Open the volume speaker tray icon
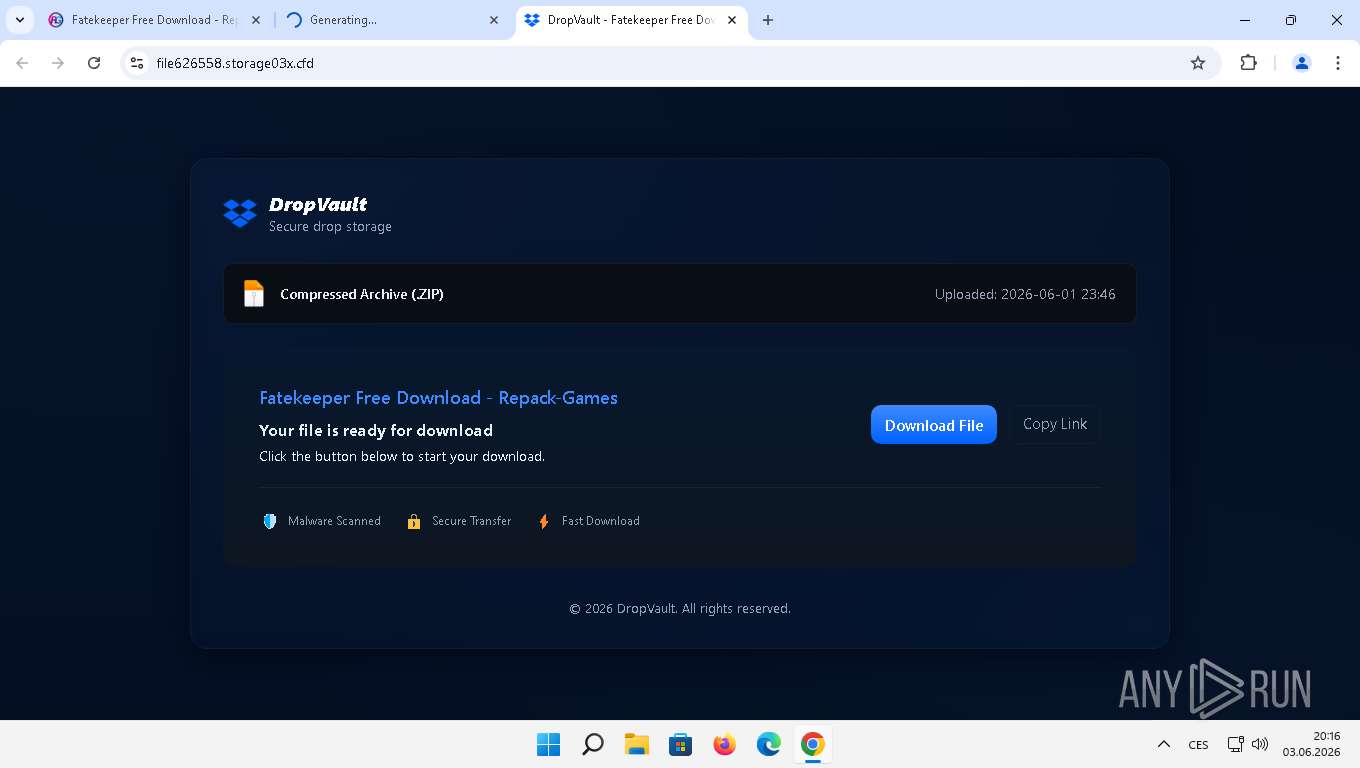The image size is (1360, 768). 1260,744
